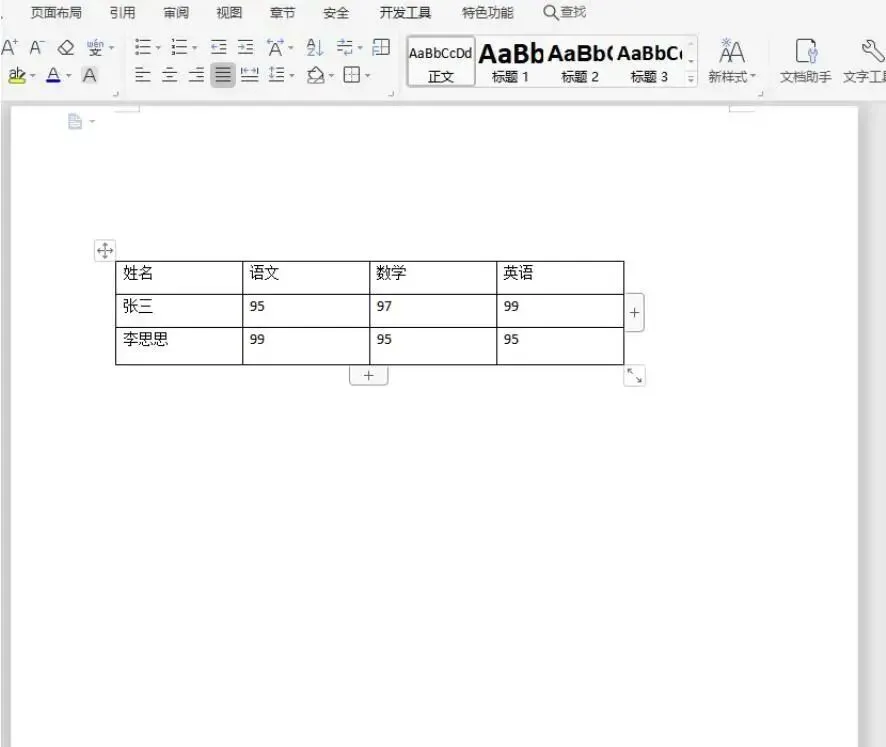Decrease font size with the A- icon
Image resolution: width=886 pixels, height=747 pixels.
(x=37, y=47)
